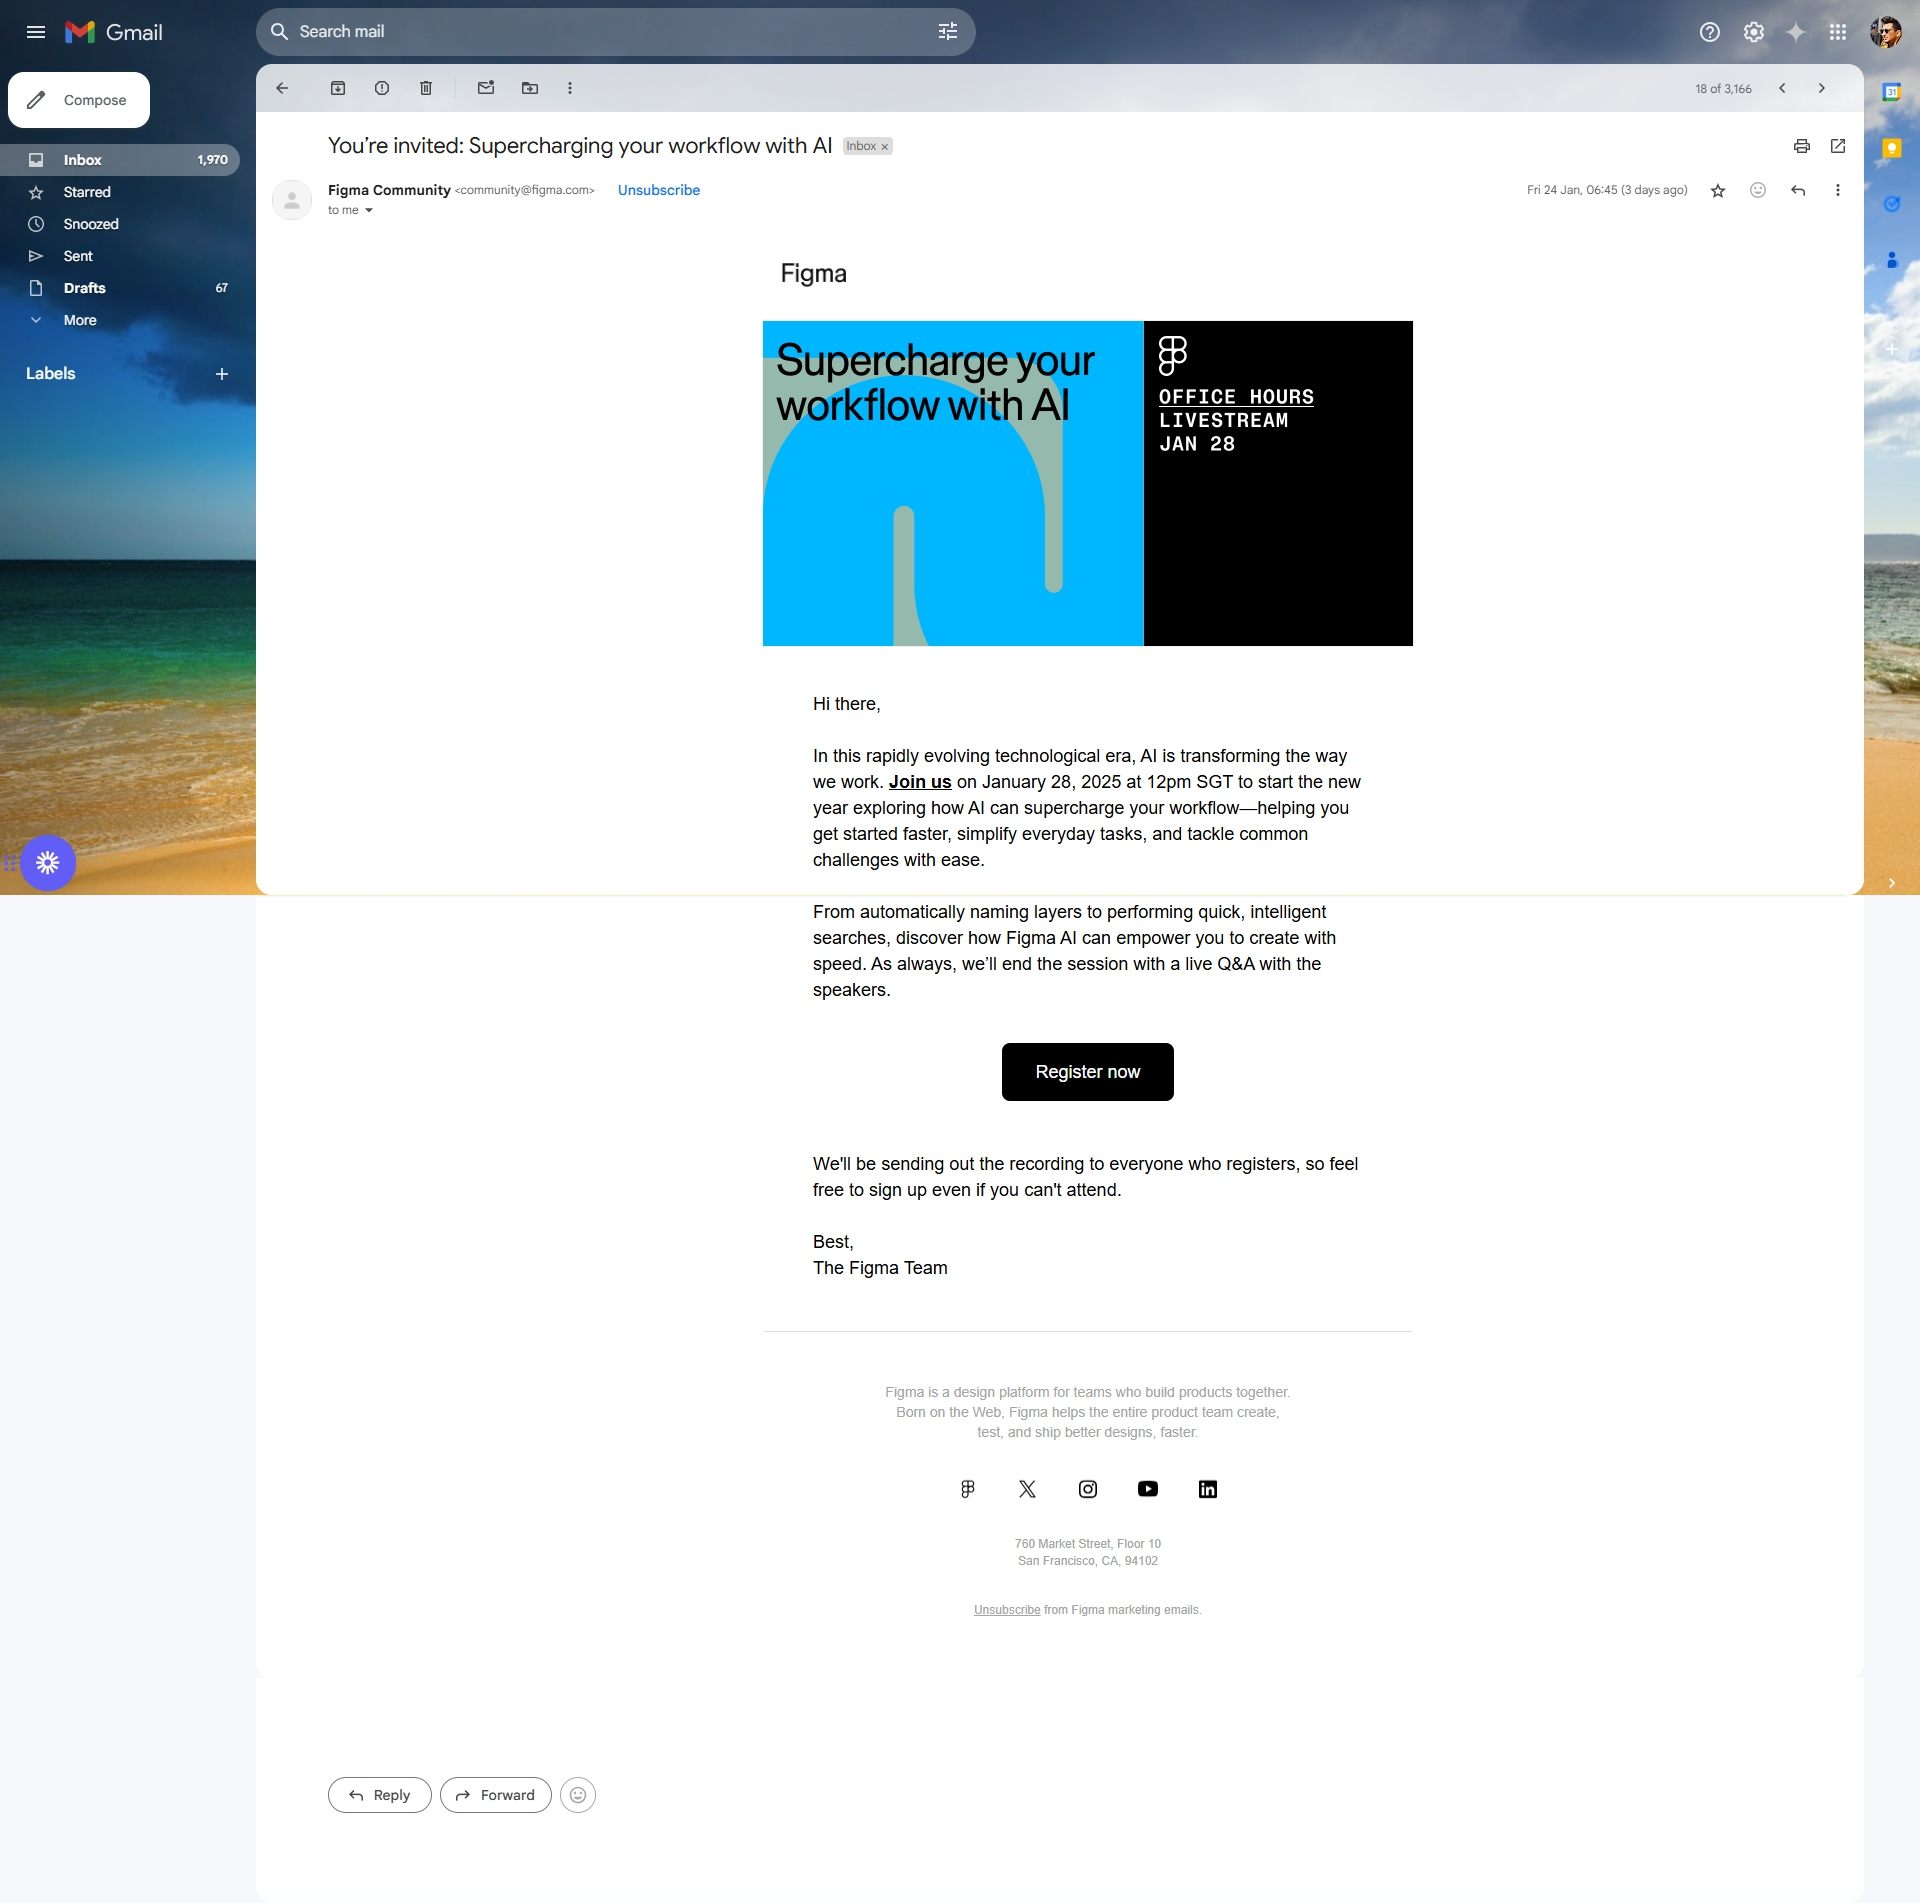Screen dimensions: 1920x1903
Task: Open Google Keep side panel
Action: (1892, 148)
